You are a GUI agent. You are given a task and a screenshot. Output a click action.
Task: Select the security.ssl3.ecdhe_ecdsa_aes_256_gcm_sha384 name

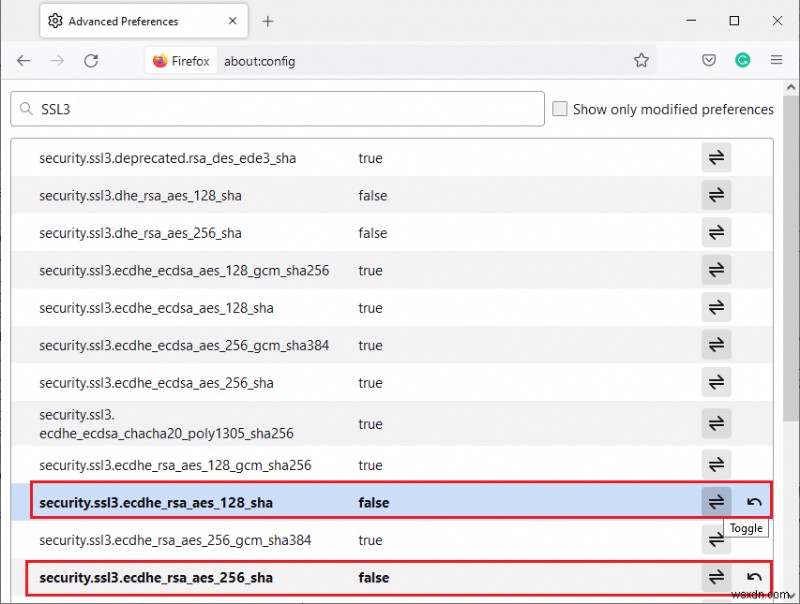point(184,345)
